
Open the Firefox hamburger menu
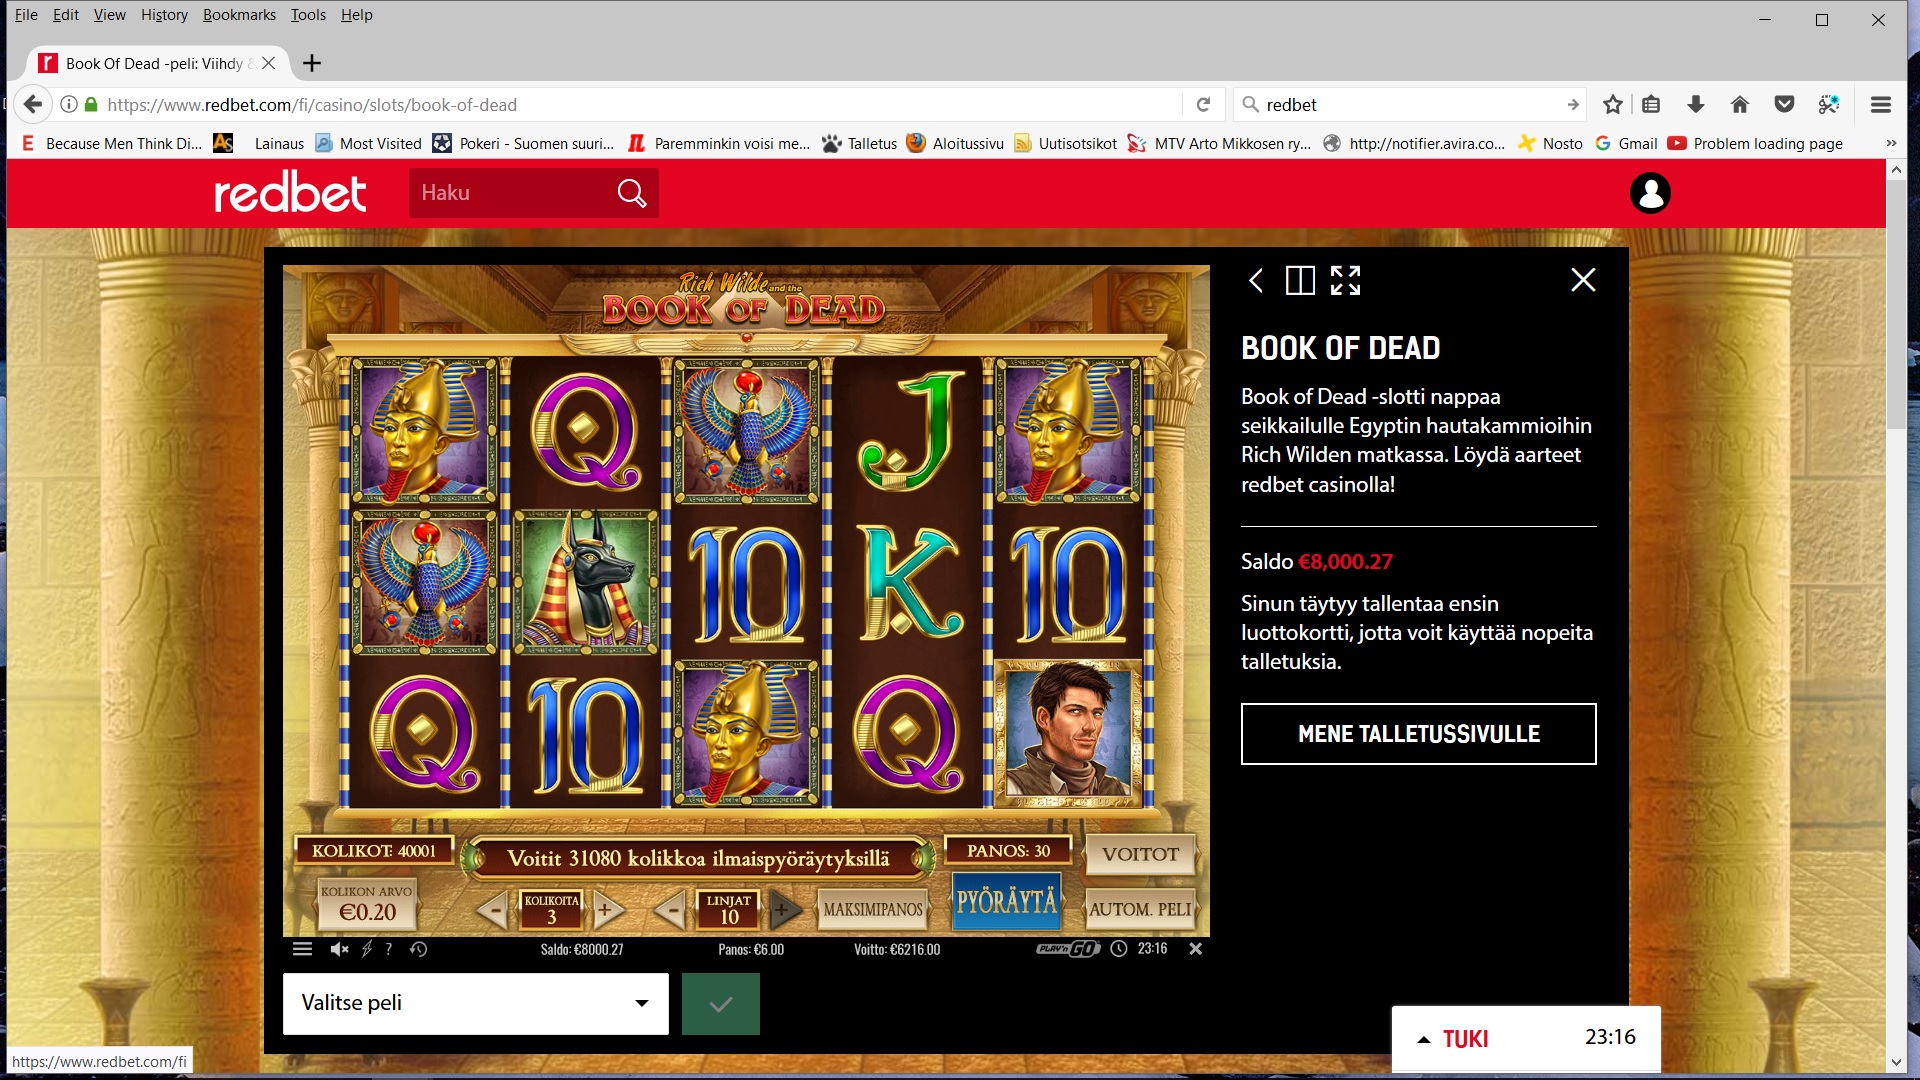point(1881,104)
